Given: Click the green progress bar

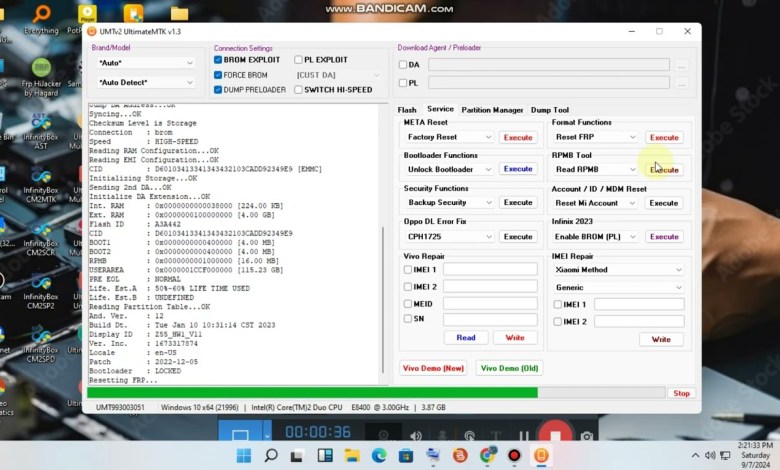Looking at the screenshot, I should tap(312, 393).
